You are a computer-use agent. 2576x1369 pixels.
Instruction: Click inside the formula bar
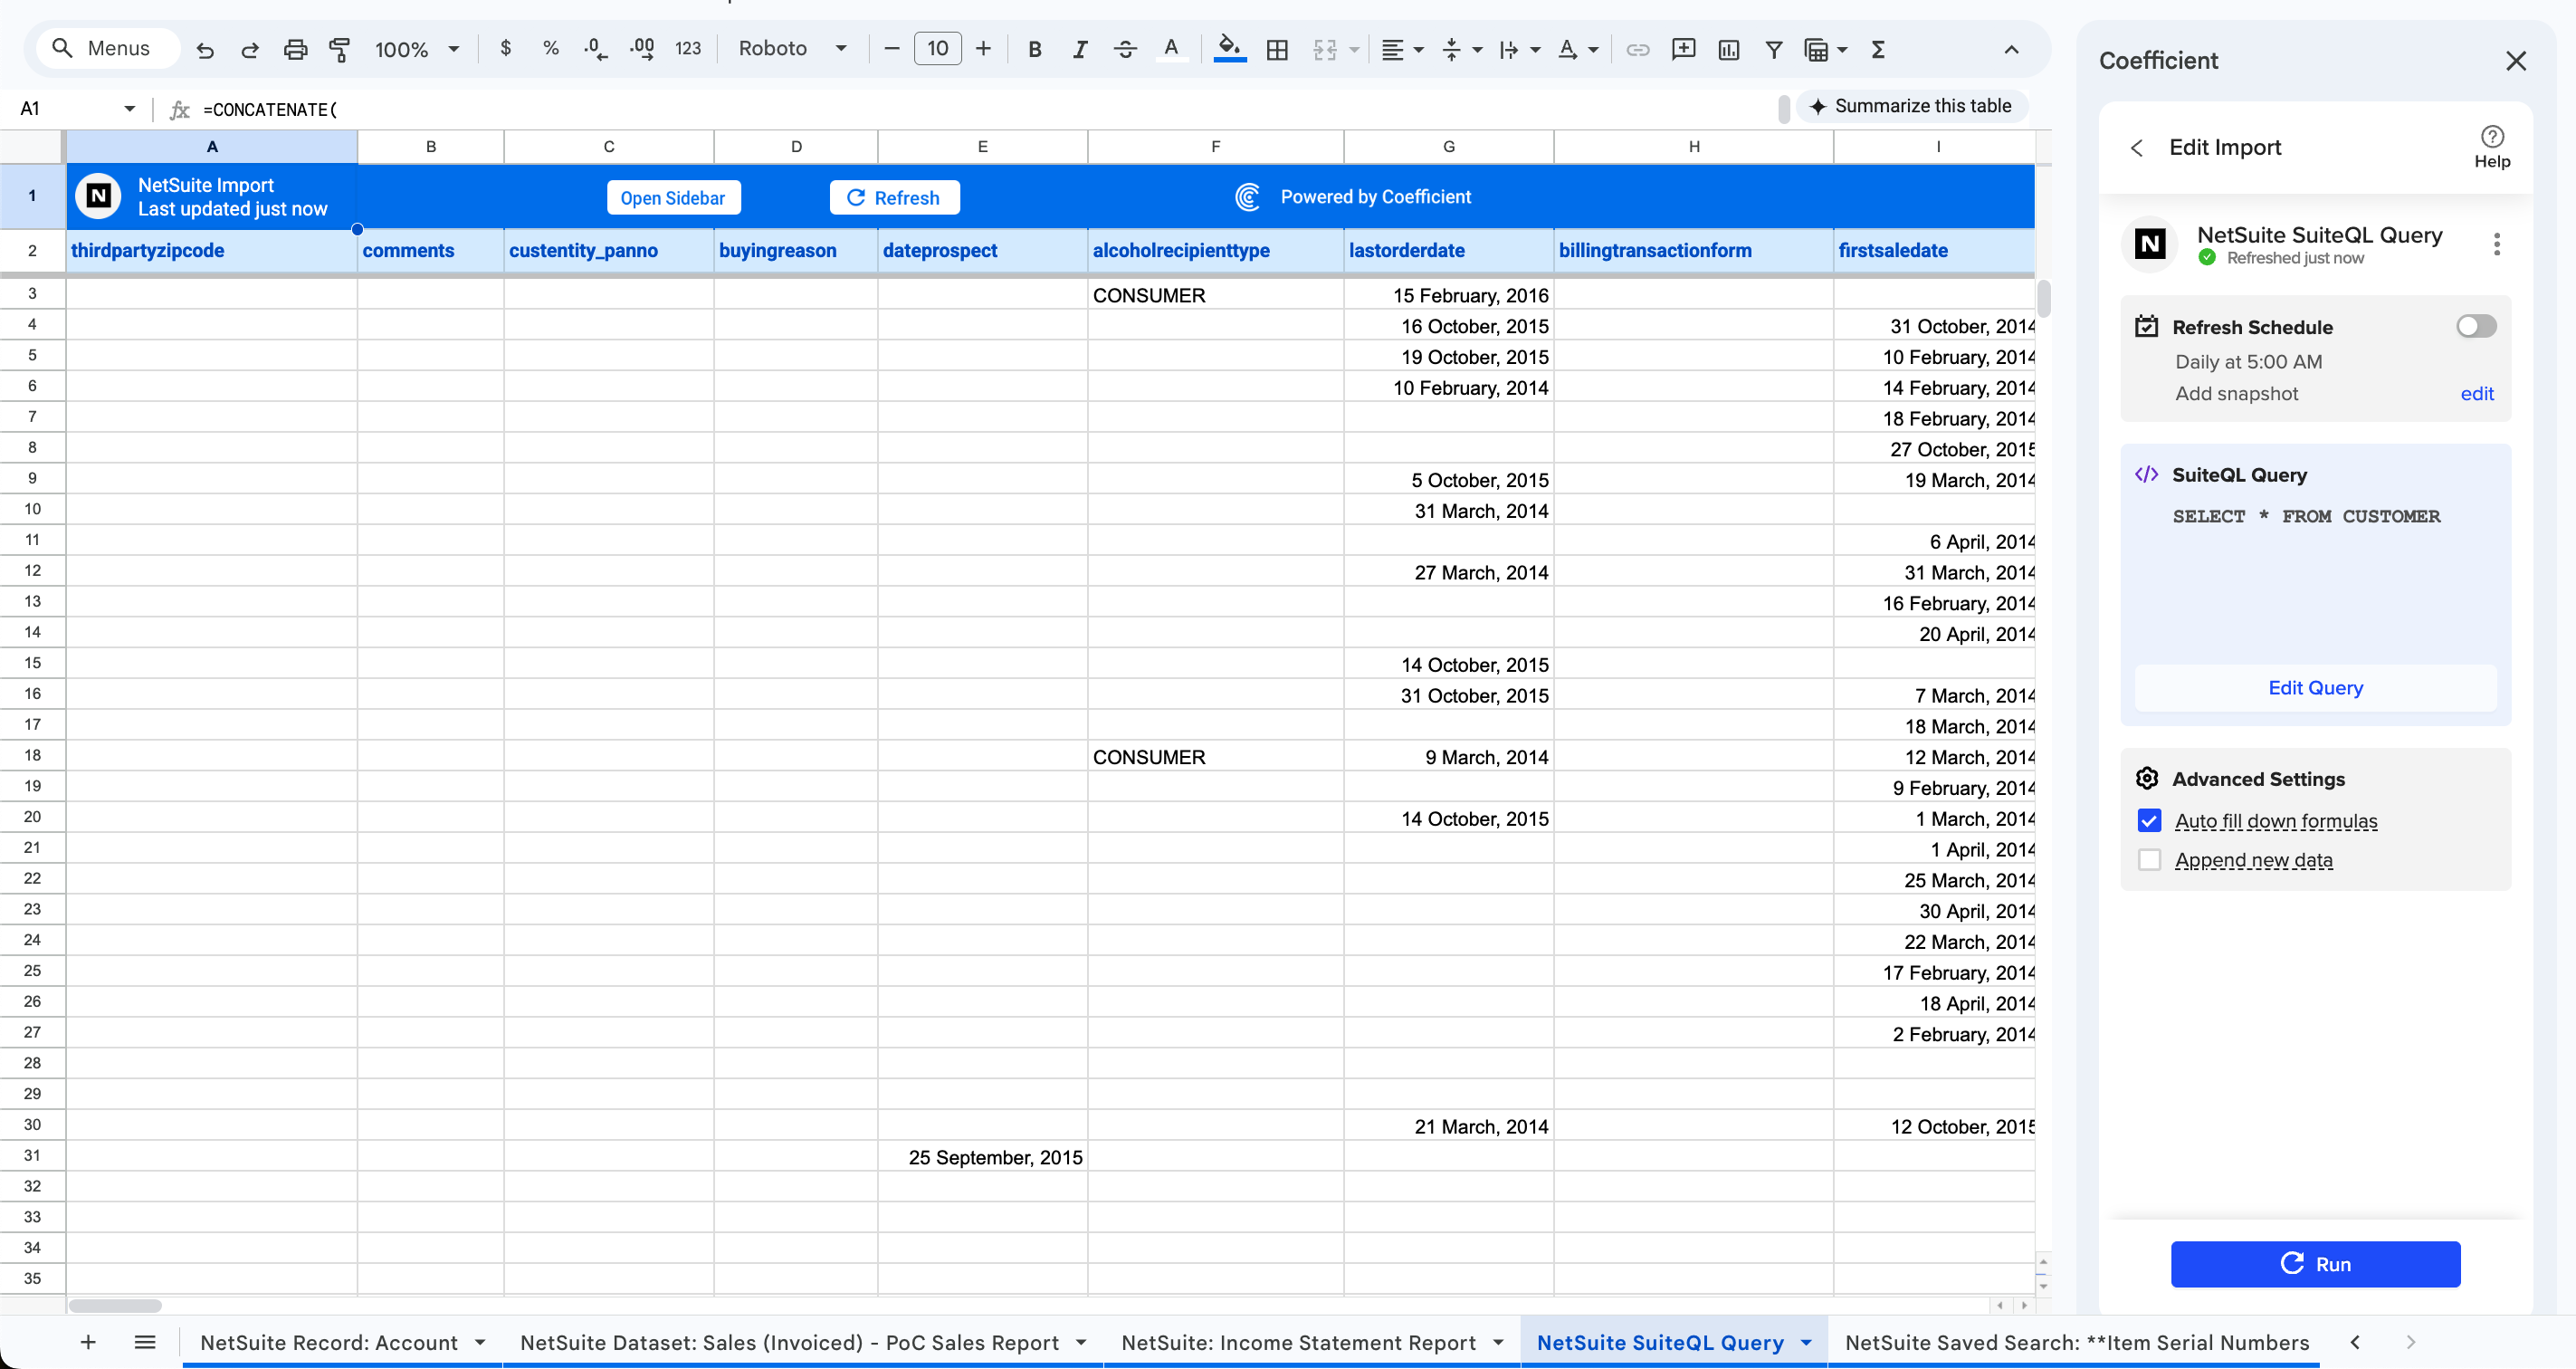700,109
